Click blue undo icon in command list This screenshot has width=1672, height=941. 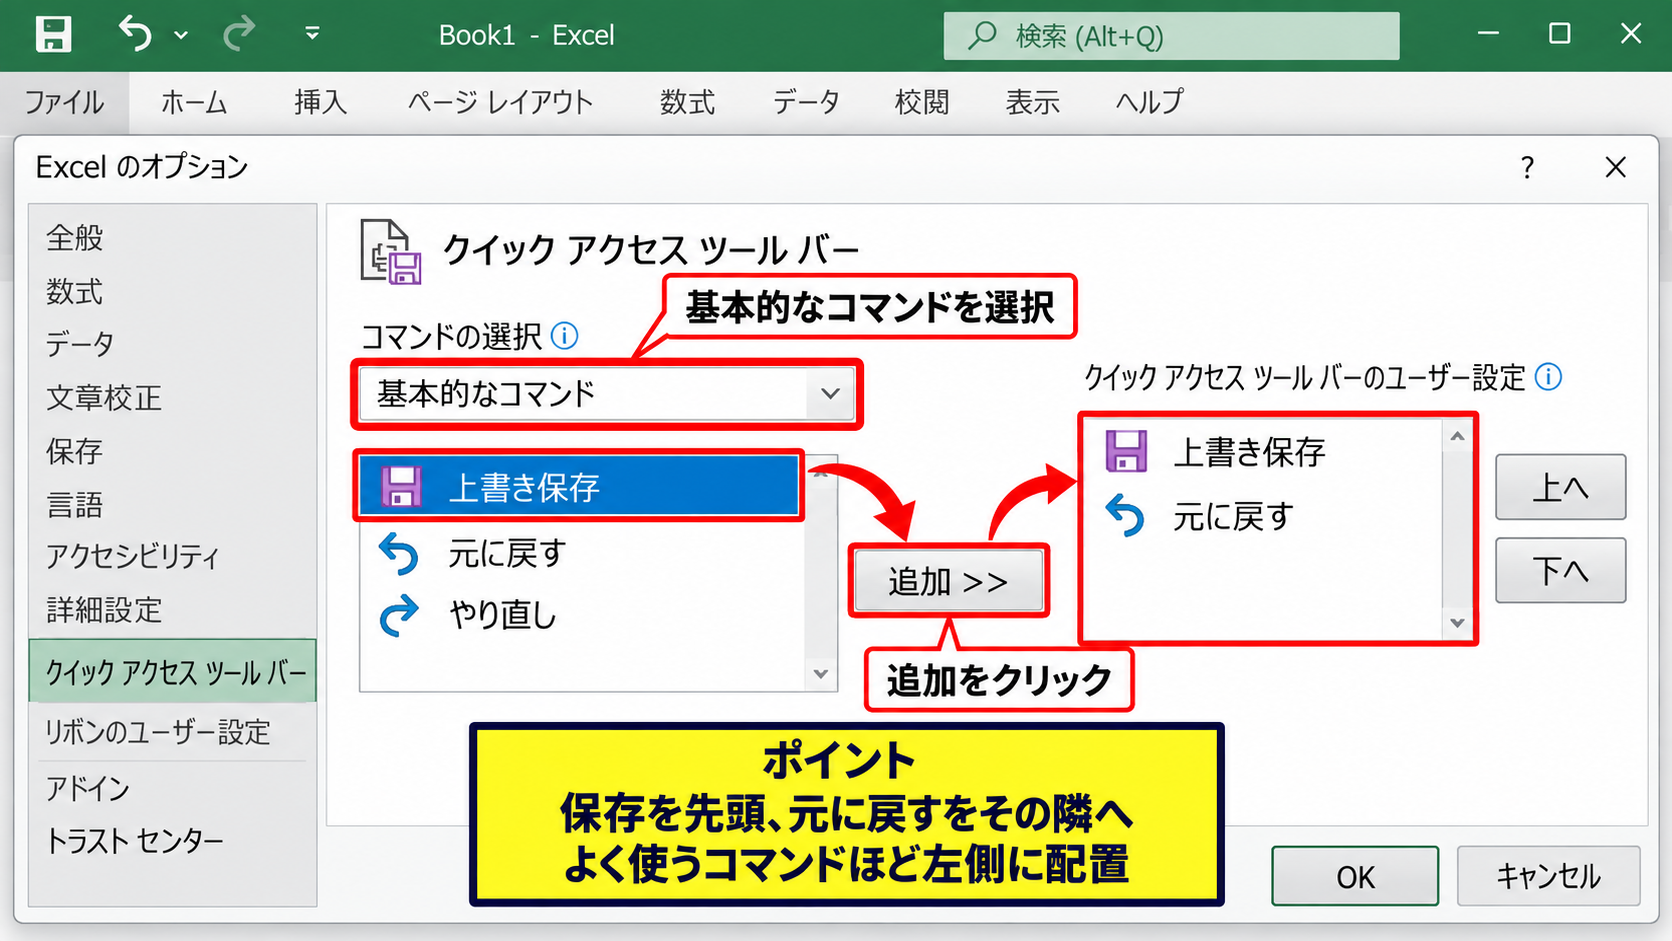pyautogui.click(x=399, y=553)
